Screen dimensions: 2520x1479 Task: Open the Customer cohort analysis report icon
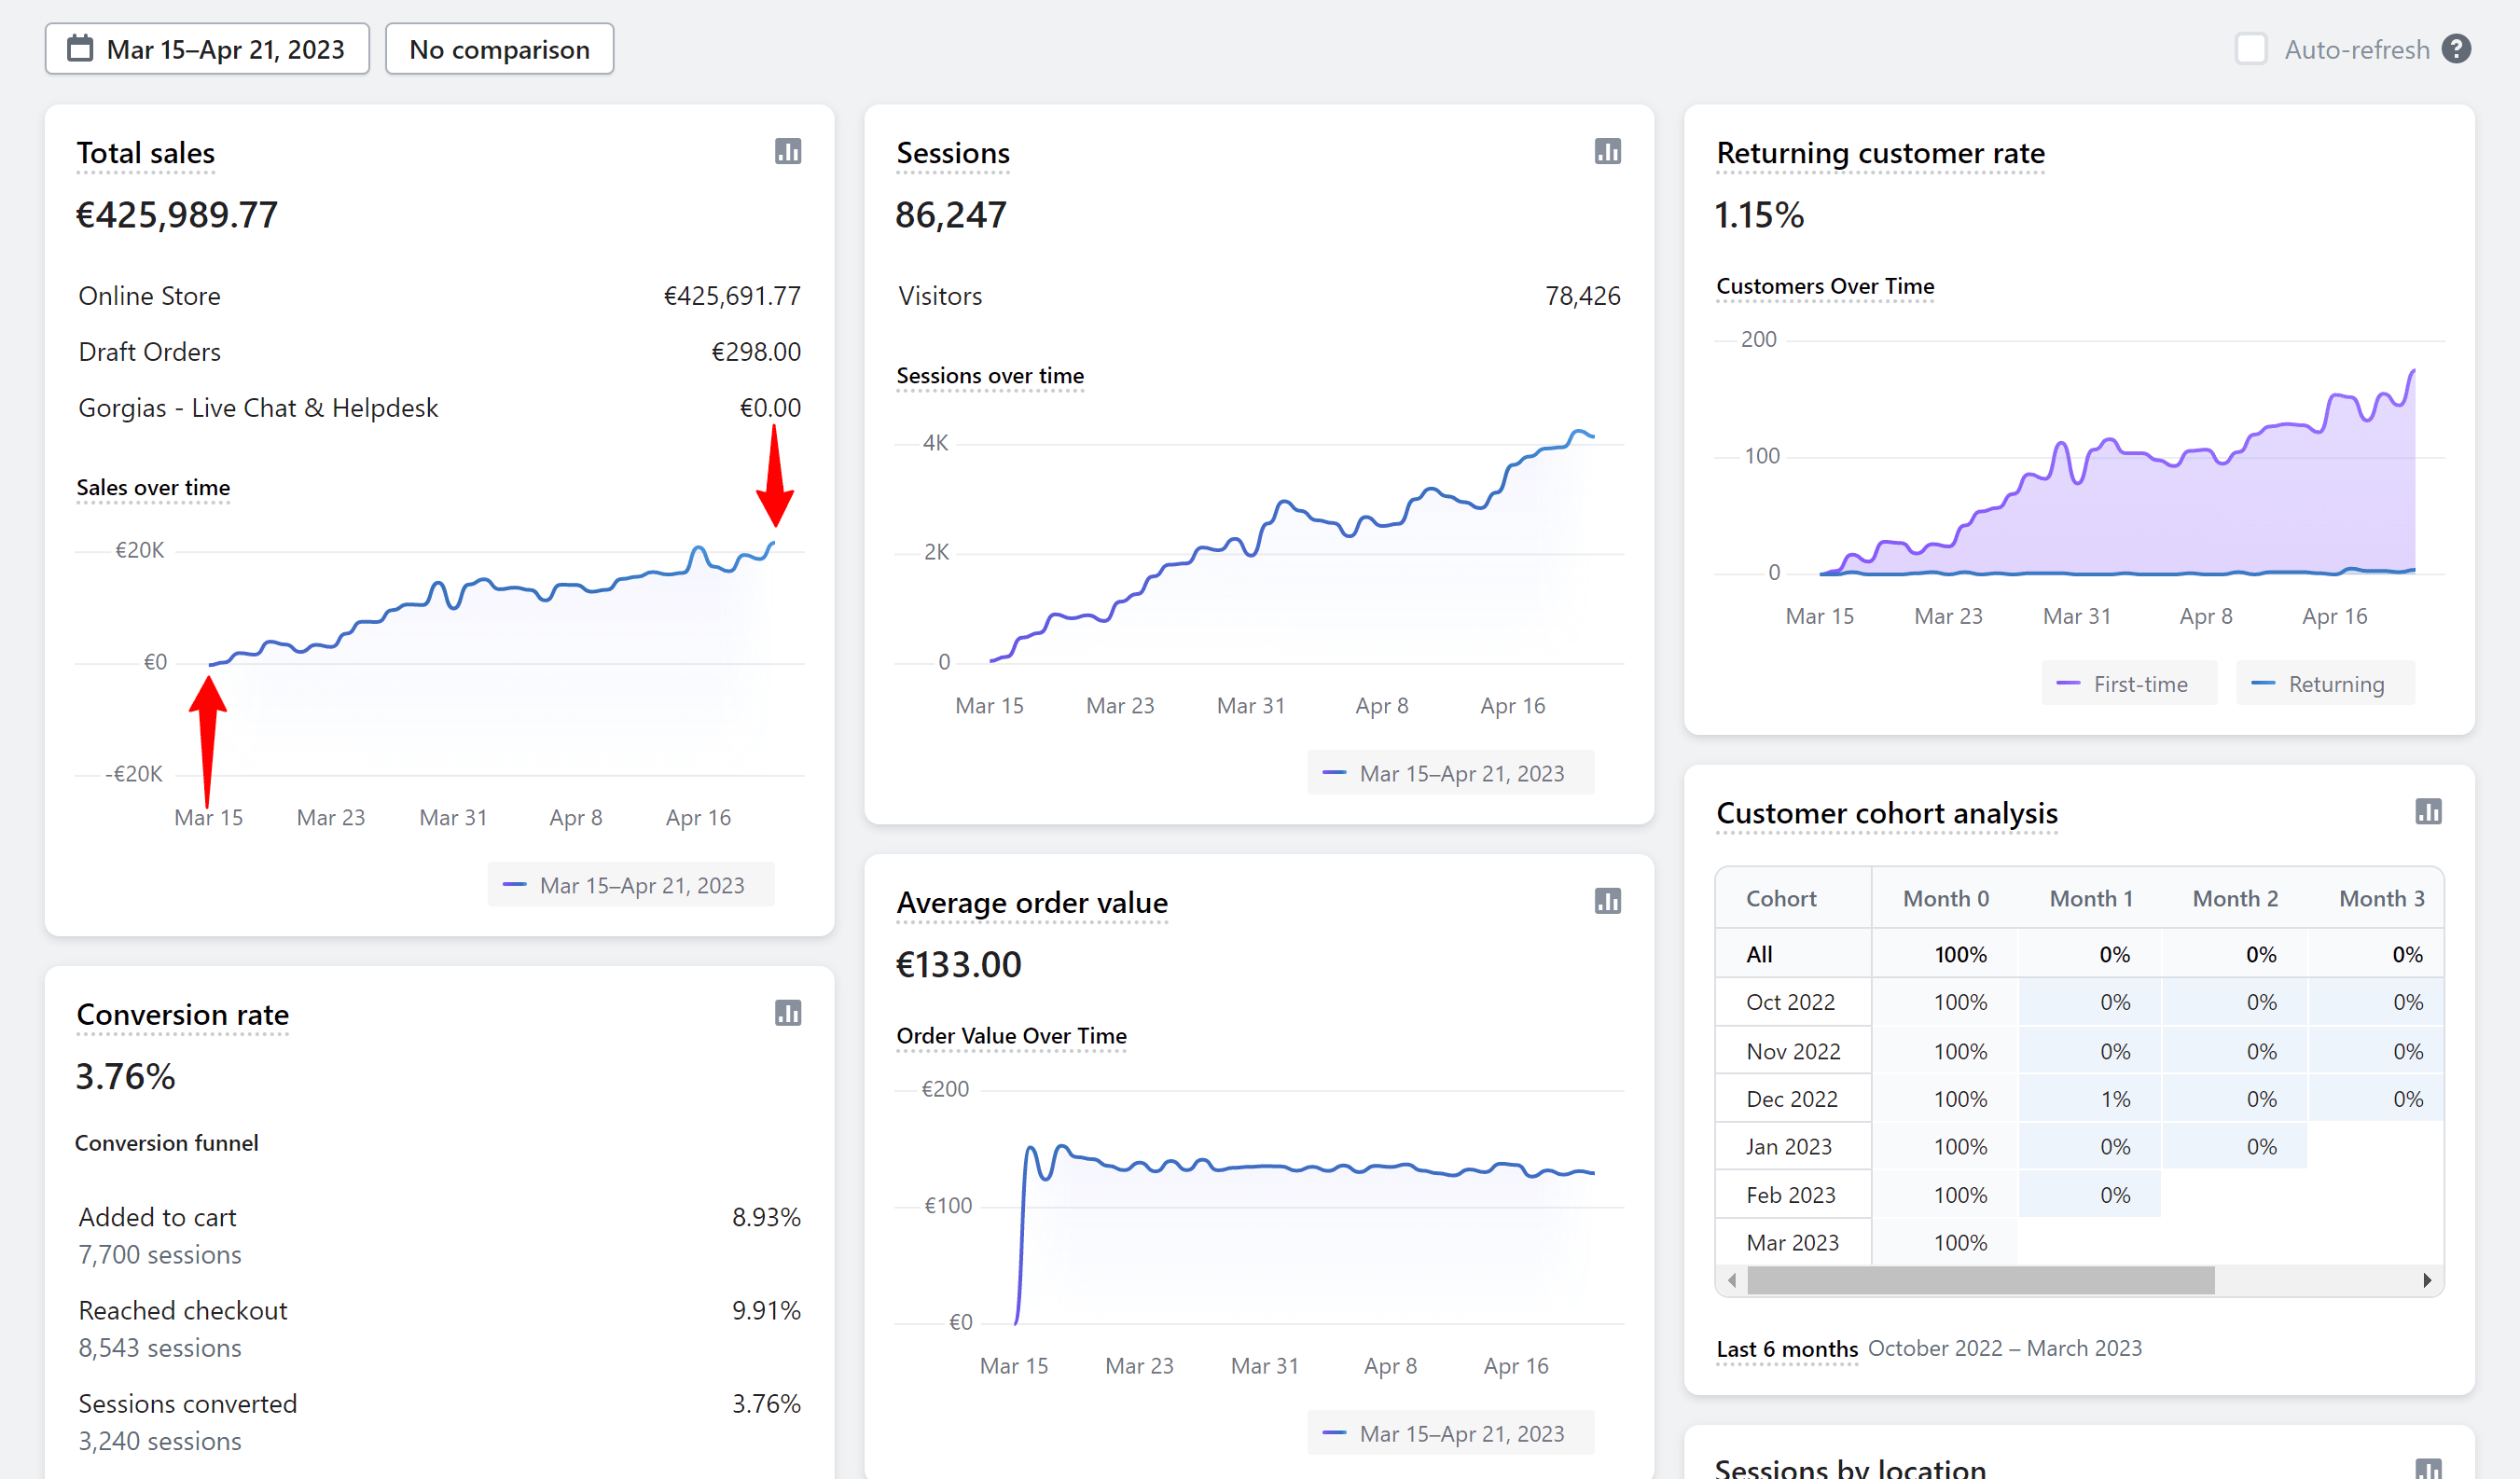(x=2428, y=811)
